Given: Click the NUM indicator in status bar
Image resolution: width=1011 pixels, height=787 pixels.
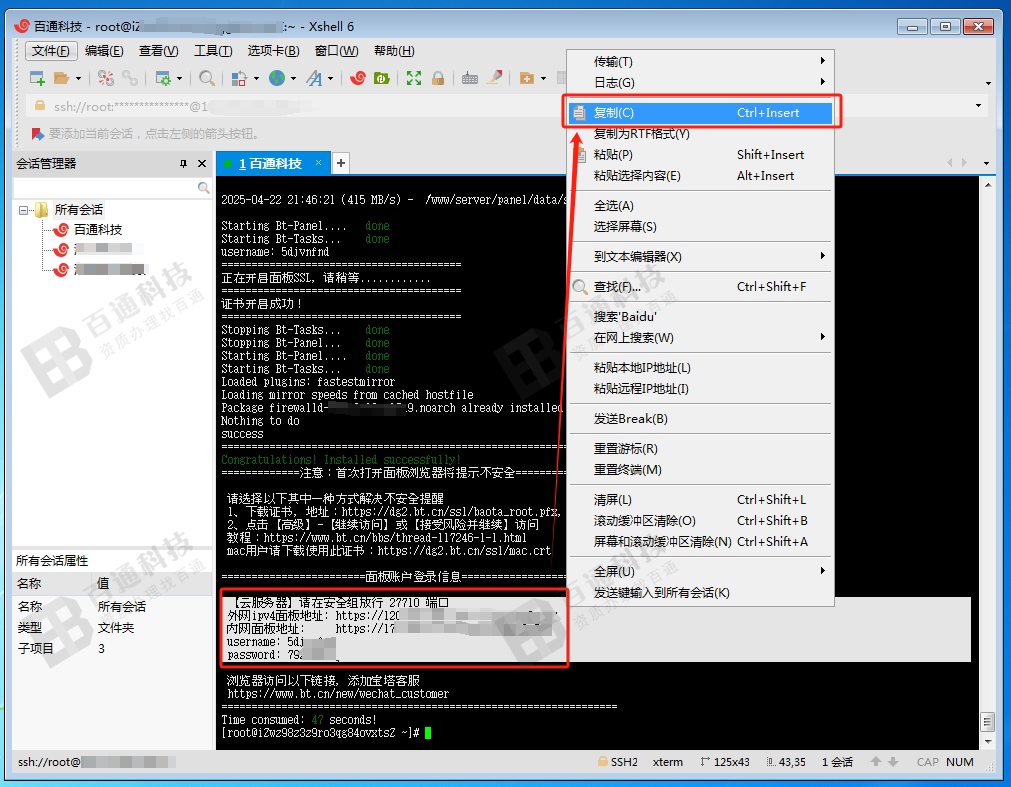Looking at the screenshot, I should [959, 762].
